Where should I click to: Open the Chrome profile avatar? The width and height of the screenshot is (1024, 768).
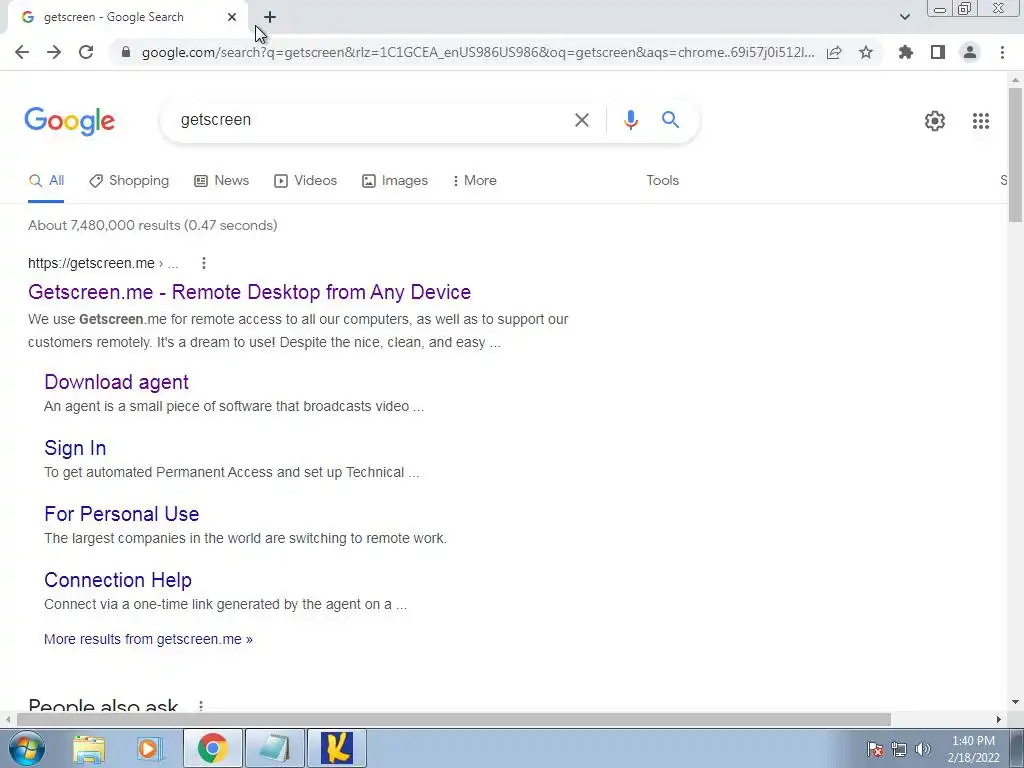[x=970, y=52]
